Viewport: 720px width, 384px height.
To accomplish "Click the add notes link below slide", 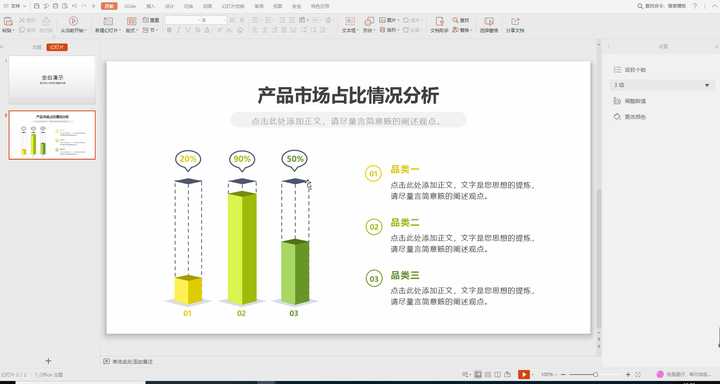I will click(x=132, y=361).
